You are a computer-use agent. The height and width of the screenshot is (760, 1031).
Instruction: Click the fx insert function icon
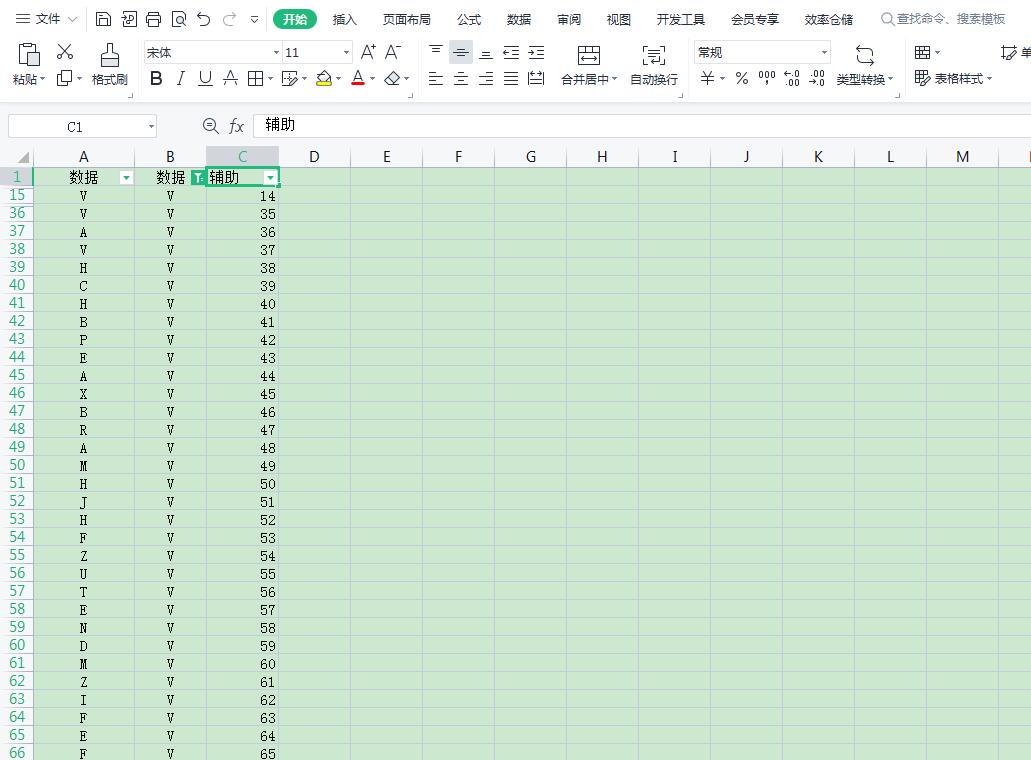click(x=236, y=126)
